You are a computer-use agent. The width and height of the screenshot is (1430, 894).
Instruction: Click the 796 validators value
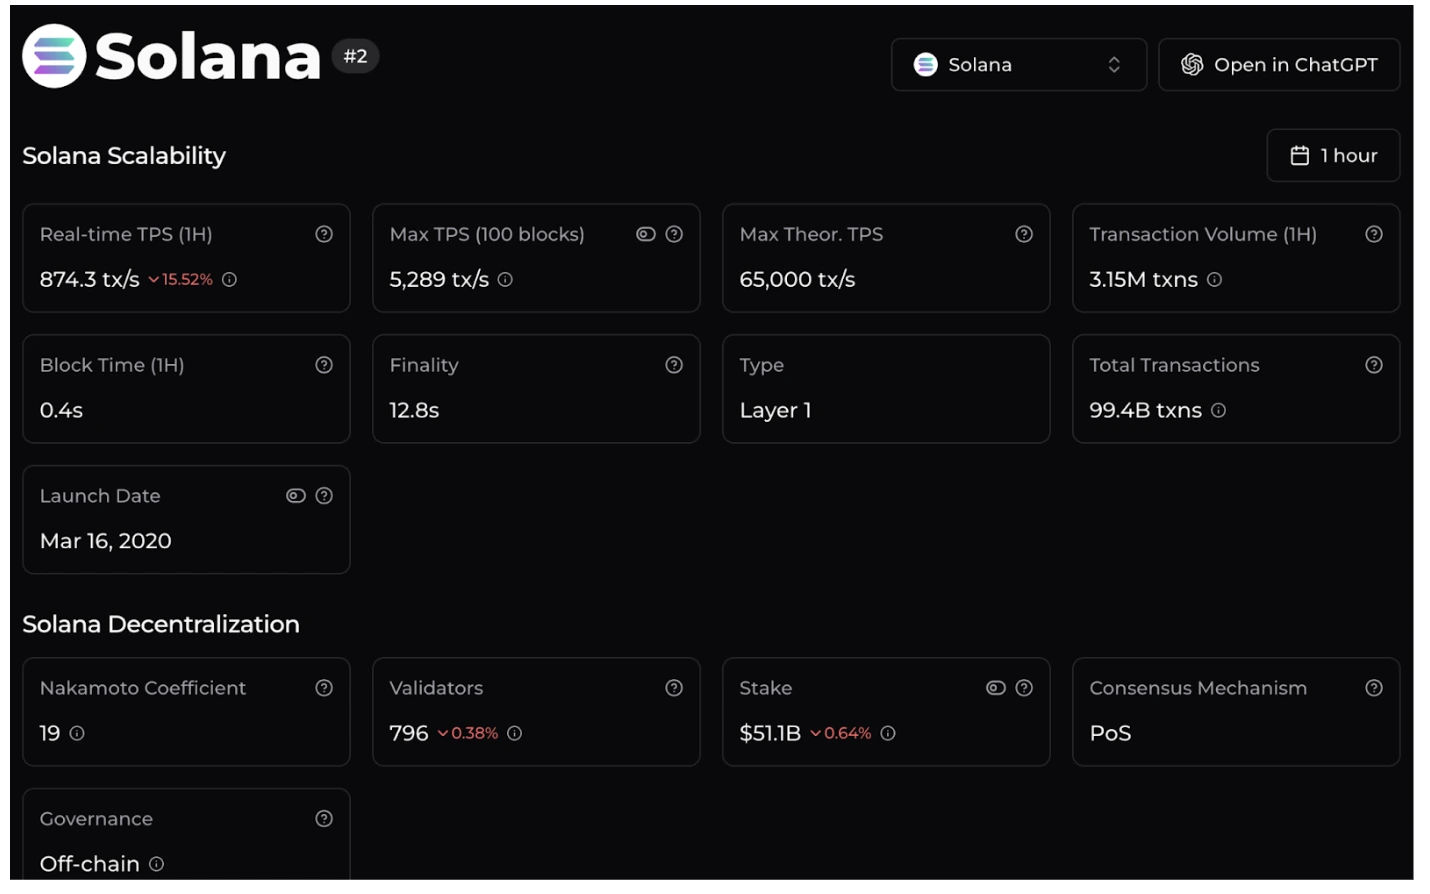click(409, 733)
